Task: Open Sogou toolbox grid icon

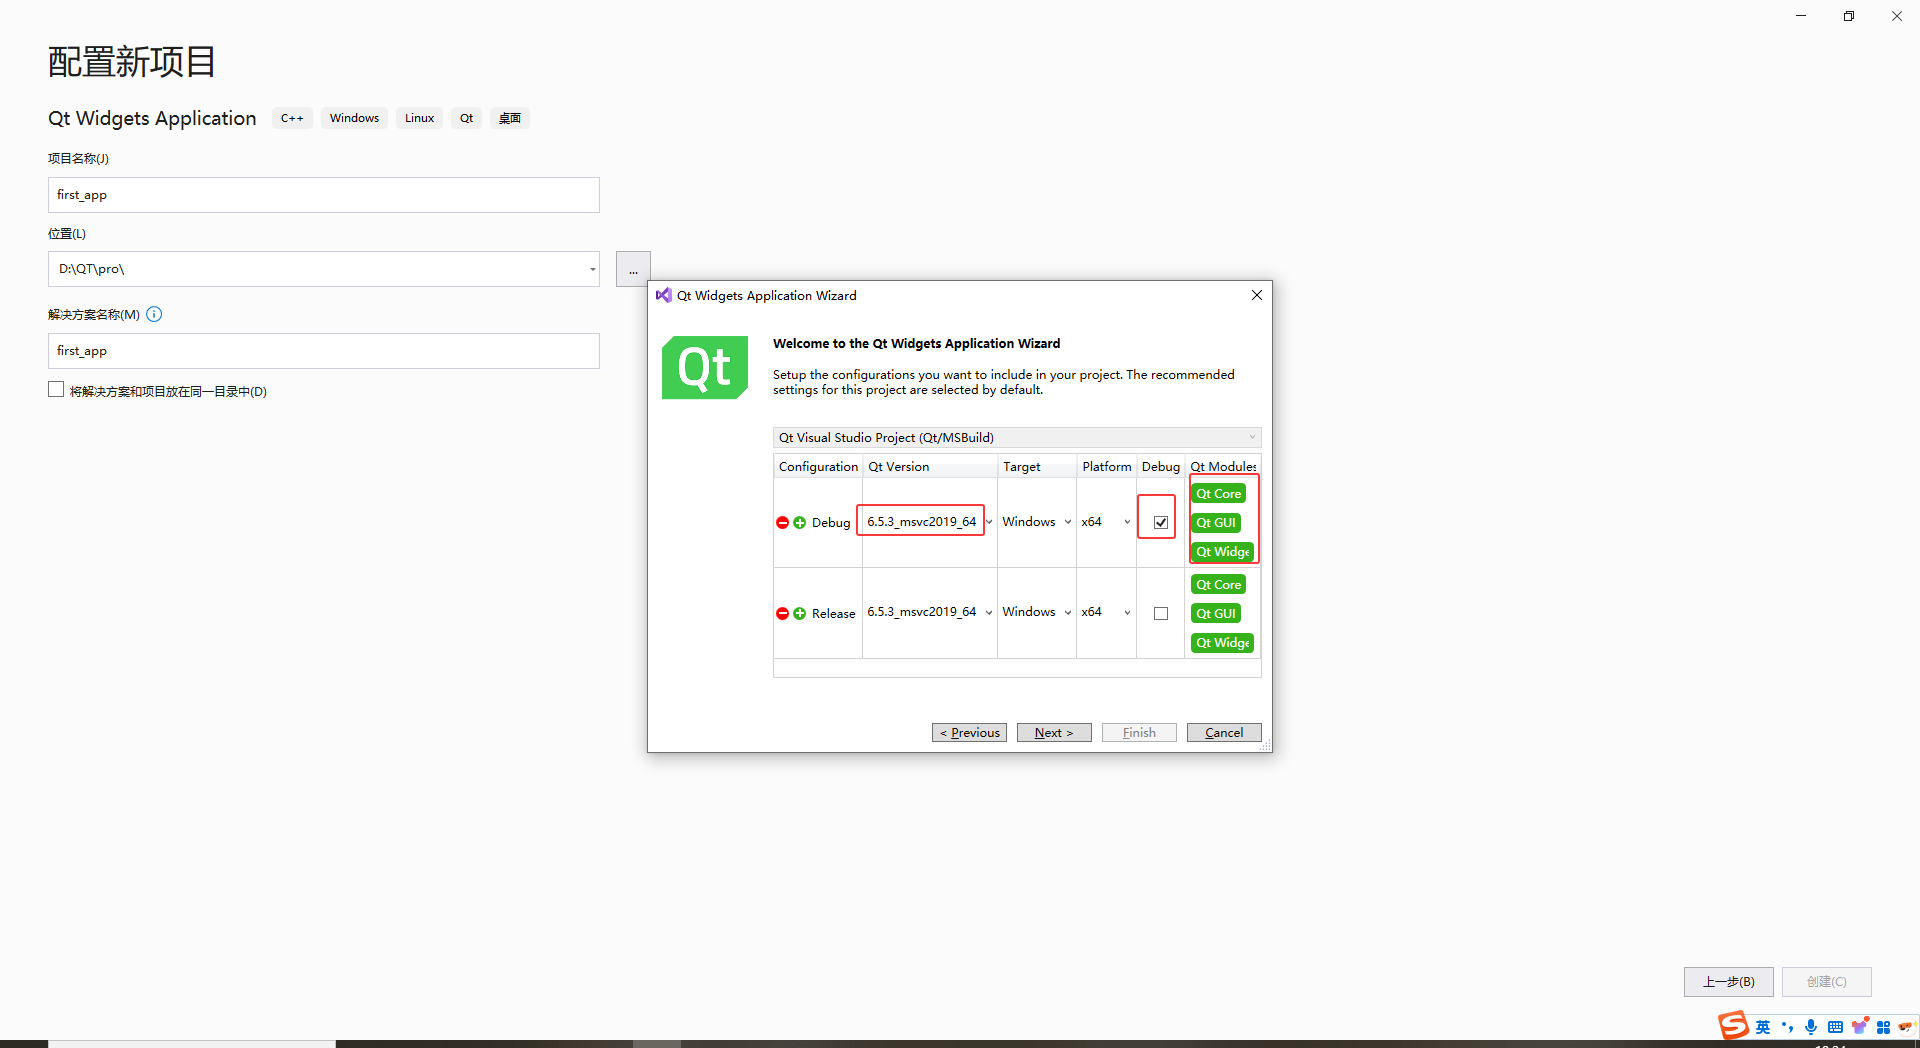Action: [1883, 1027]
